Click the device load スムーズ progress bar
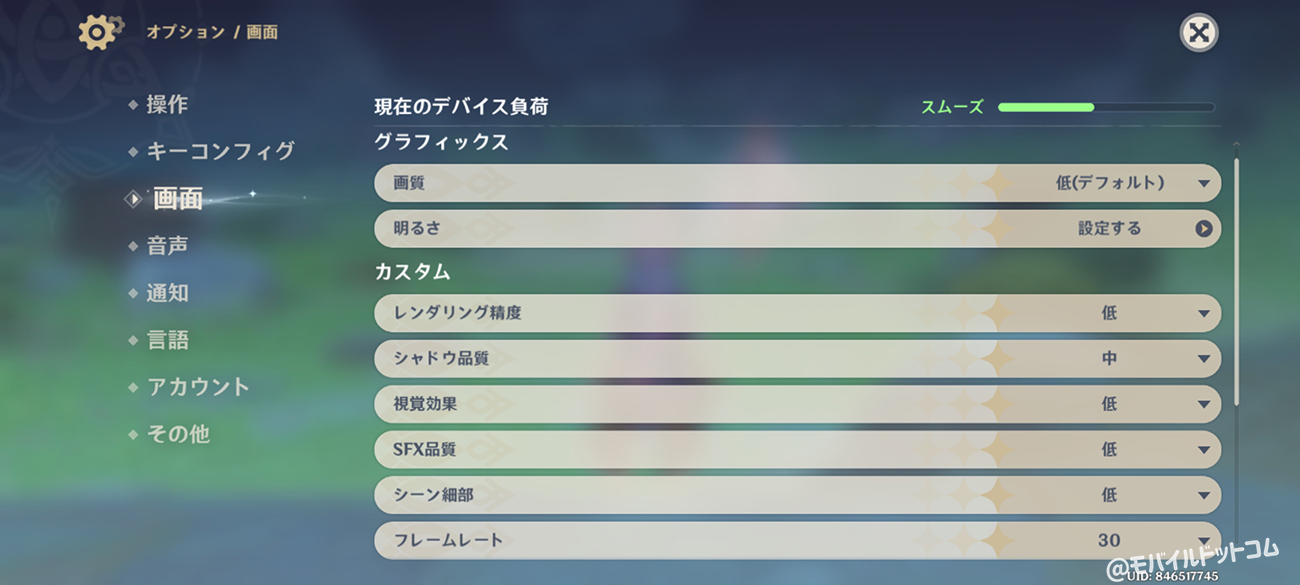The height and width of the screenshot is (585, 1300). tap(1106, 107)
